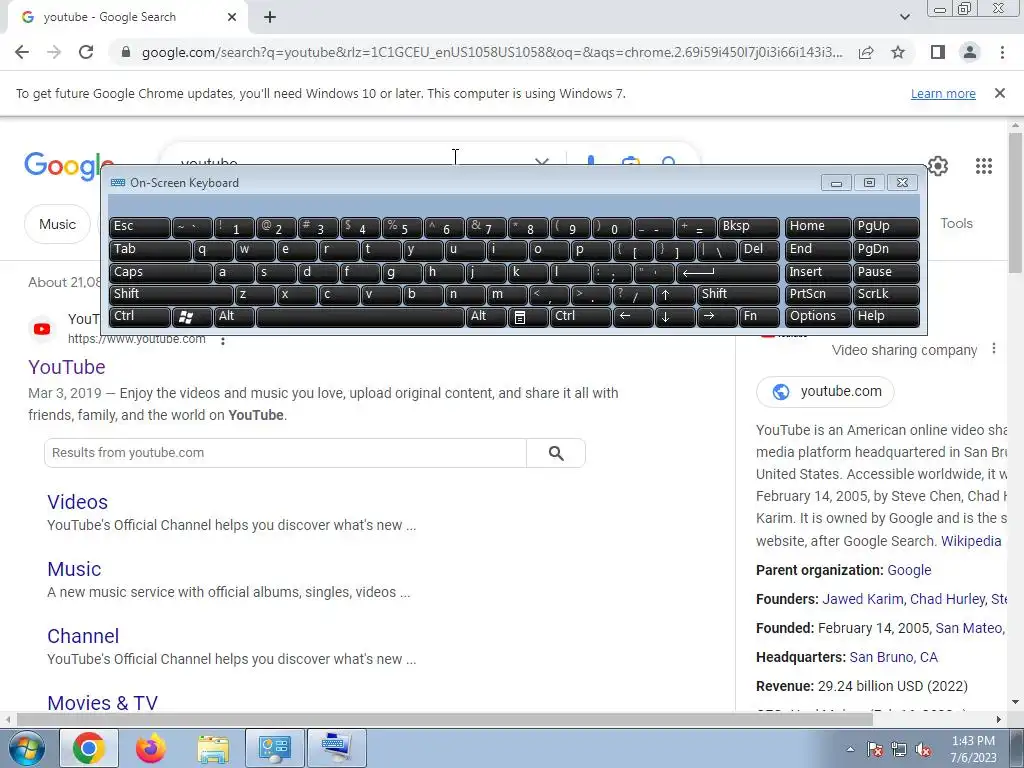
Task: Click the muted volume tray icon
Action: click(x=923, y=749)
